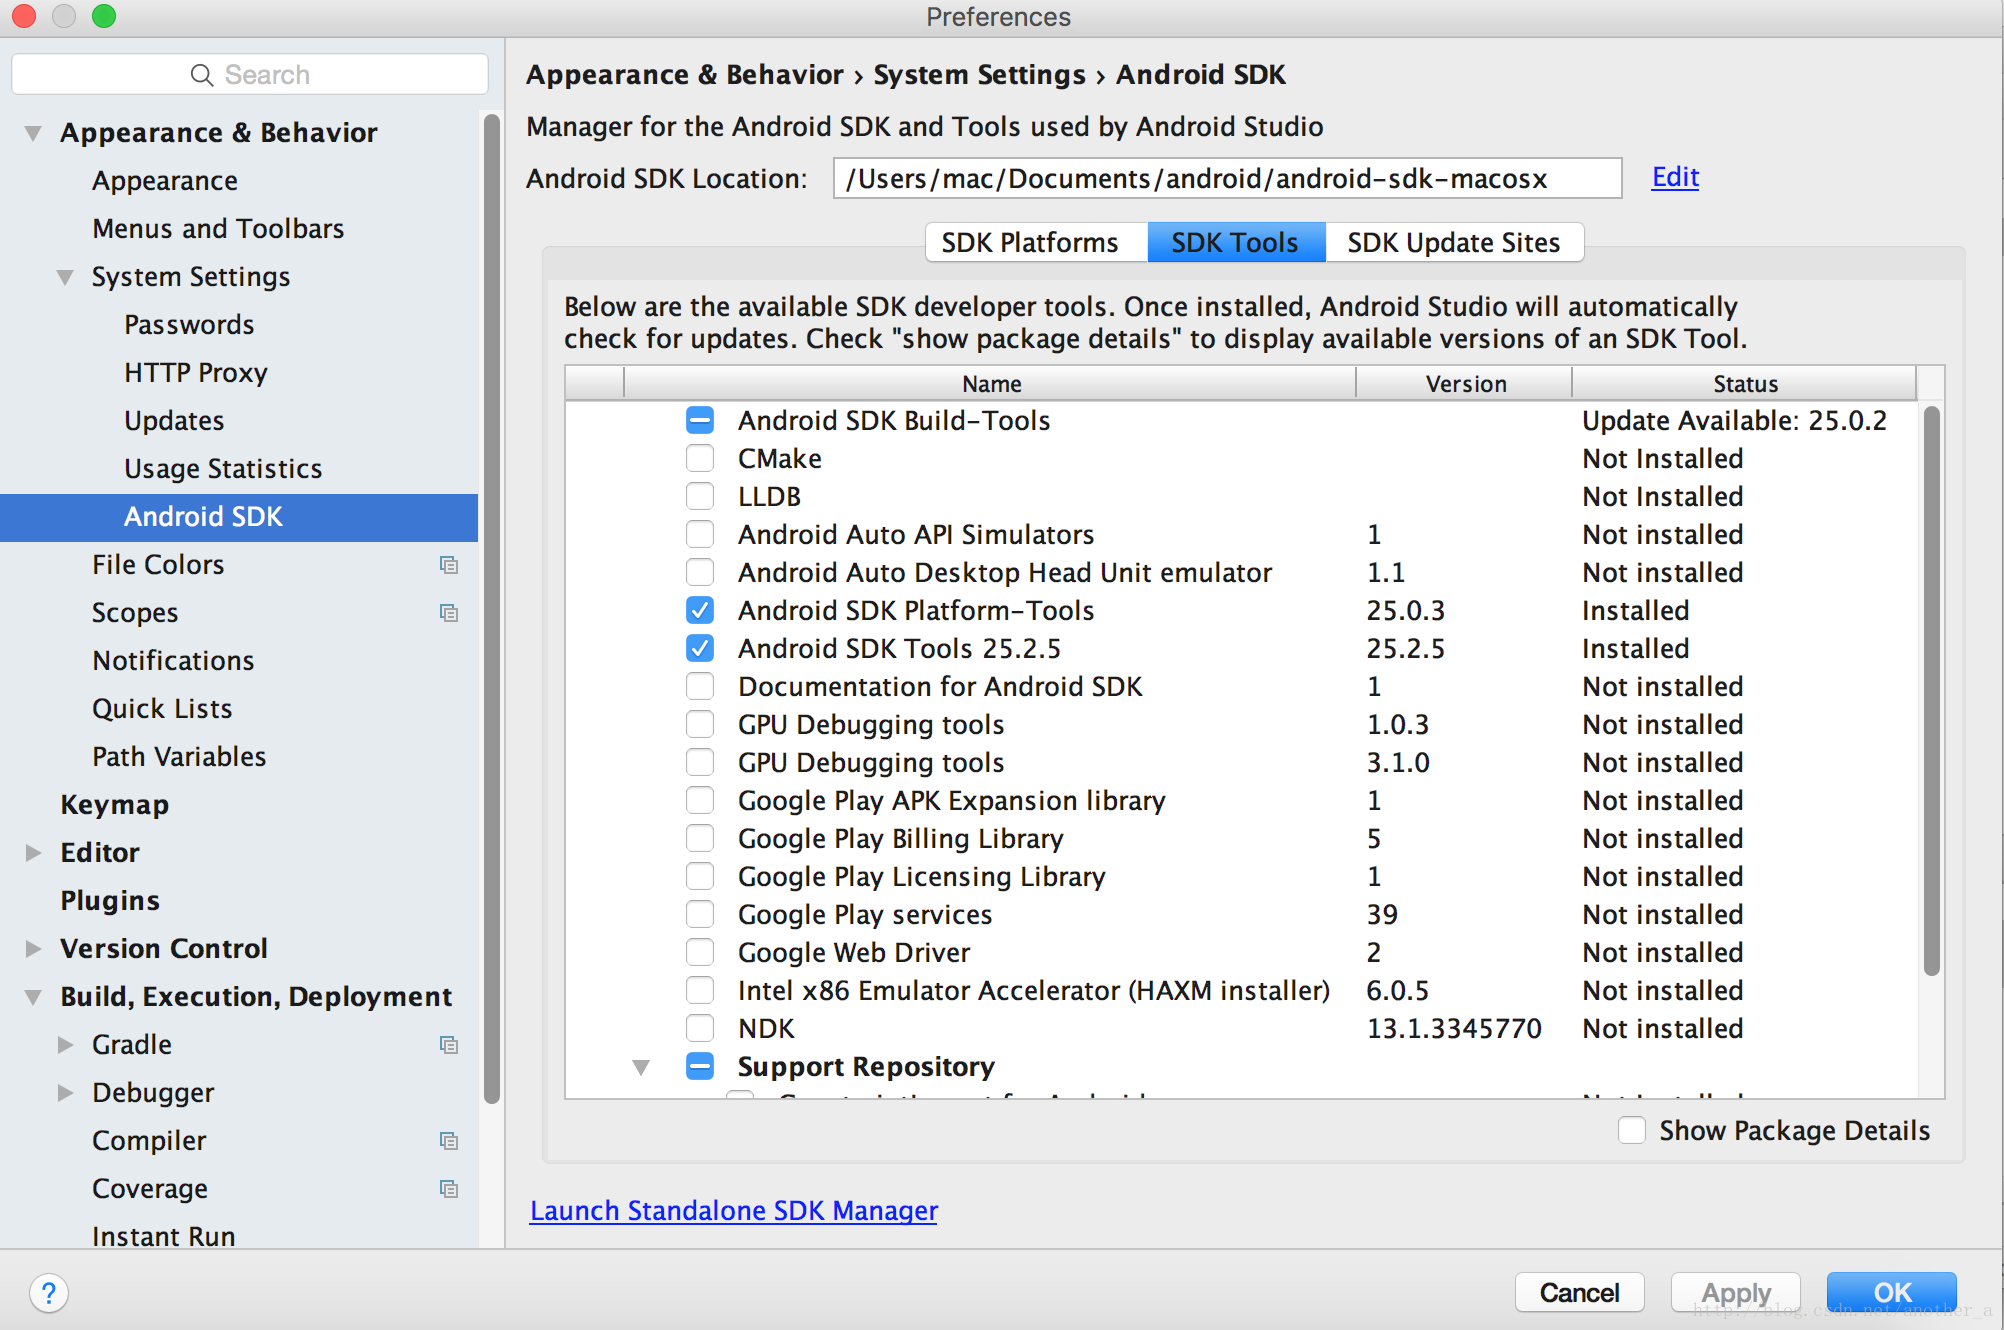Select the Keymap settings item

114,805
